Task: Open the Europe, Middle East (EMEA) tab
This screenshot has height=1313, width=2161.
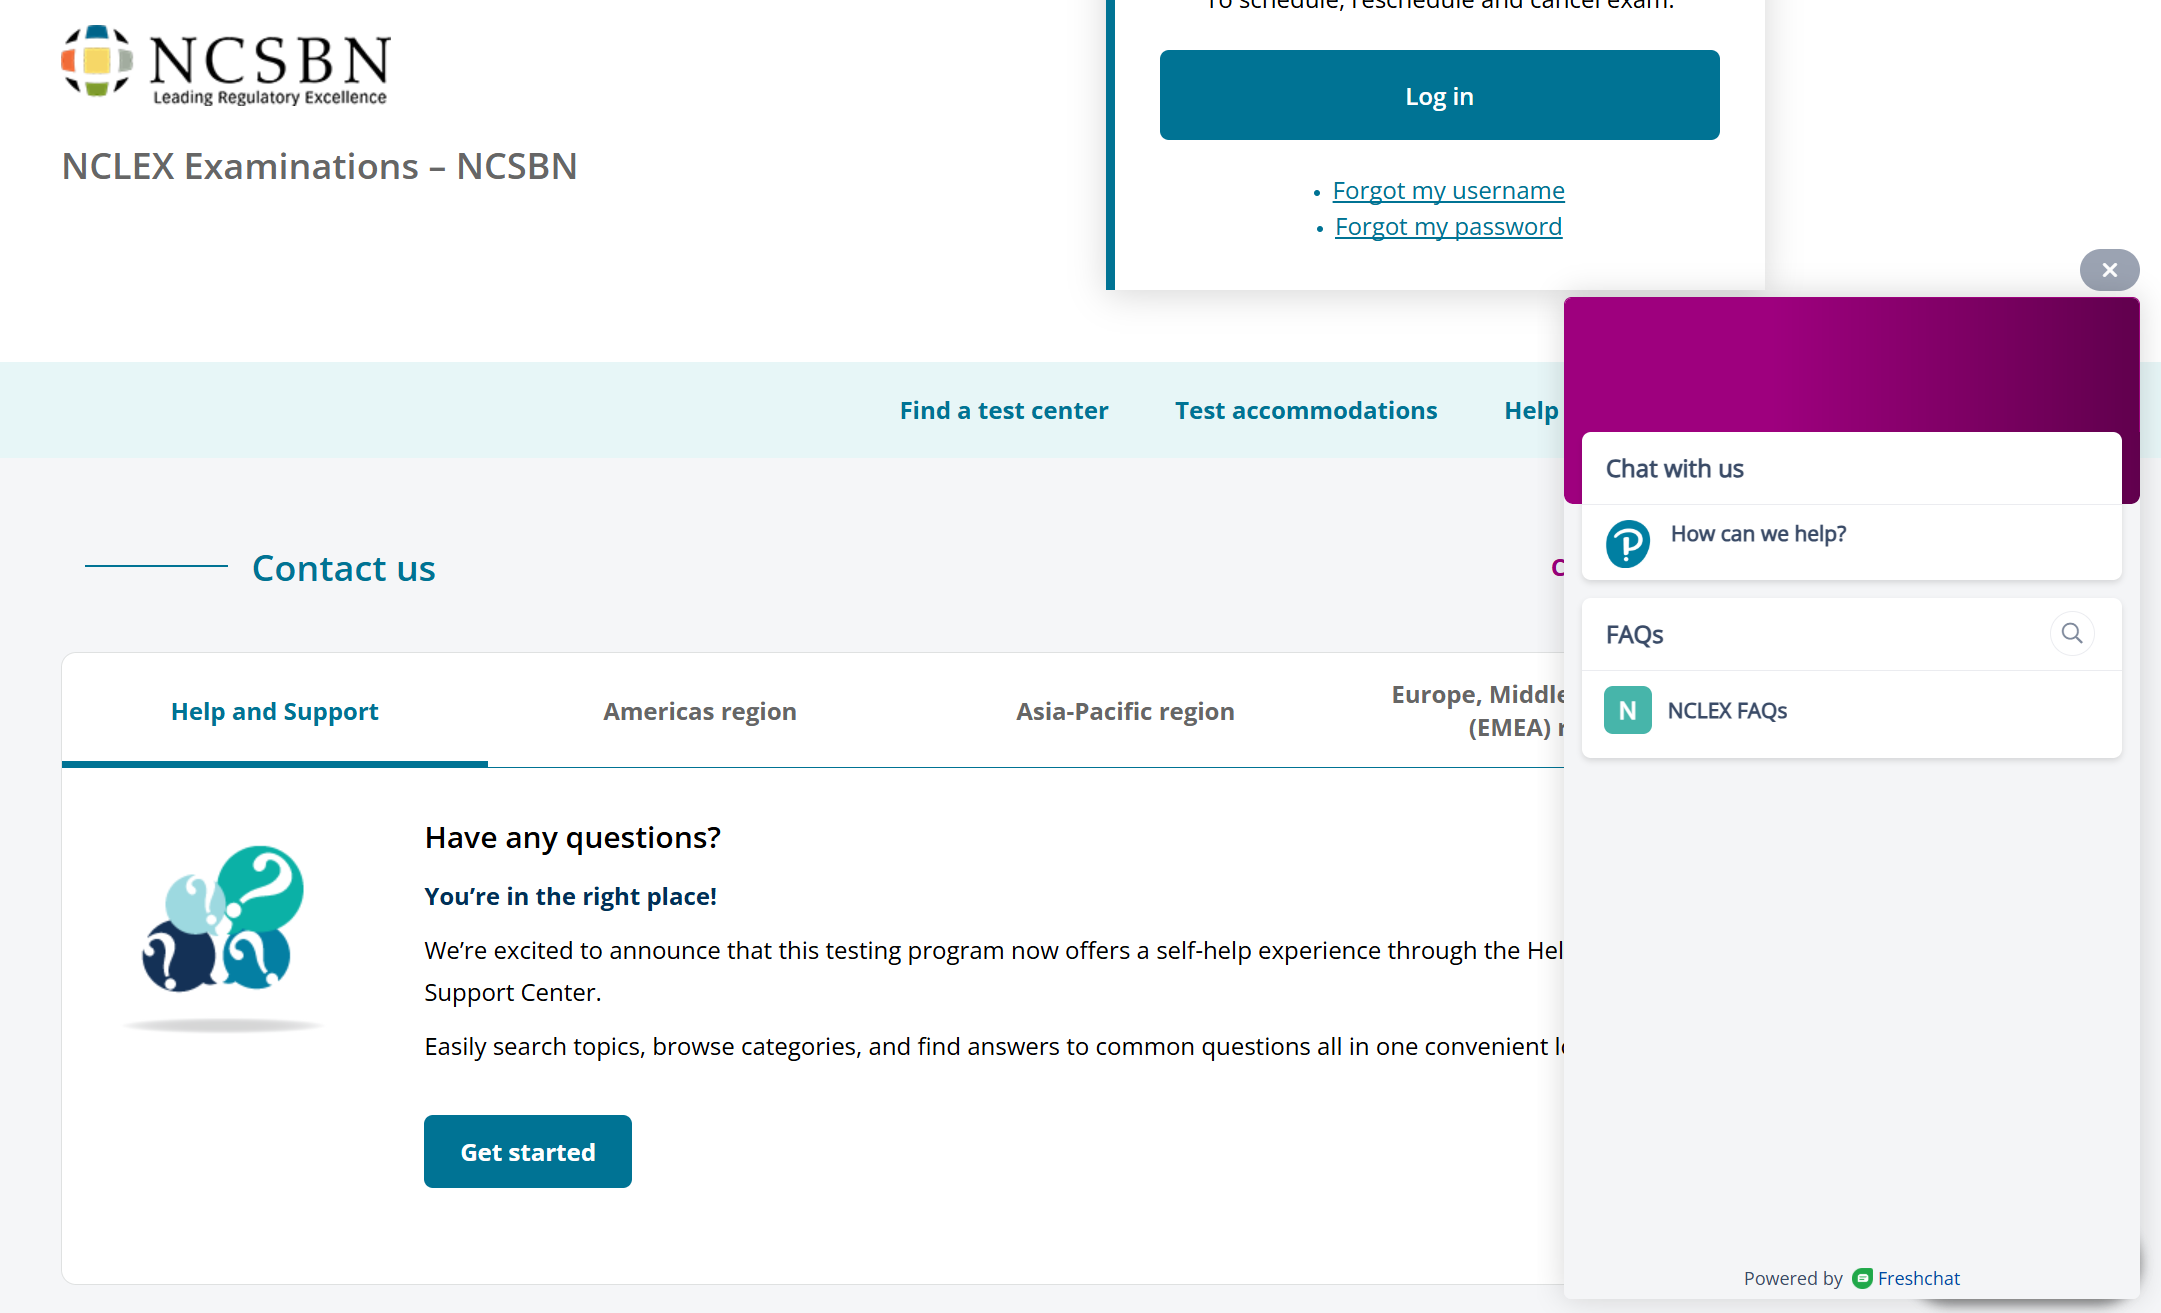Action: click(1476, 711)
